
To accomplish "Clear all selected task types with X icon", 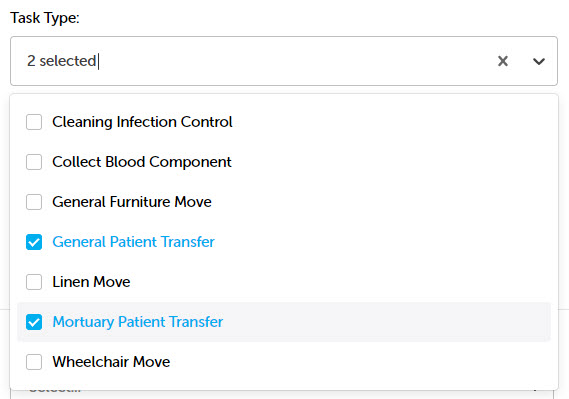I will pyautogui.click(x=503, y=61).
